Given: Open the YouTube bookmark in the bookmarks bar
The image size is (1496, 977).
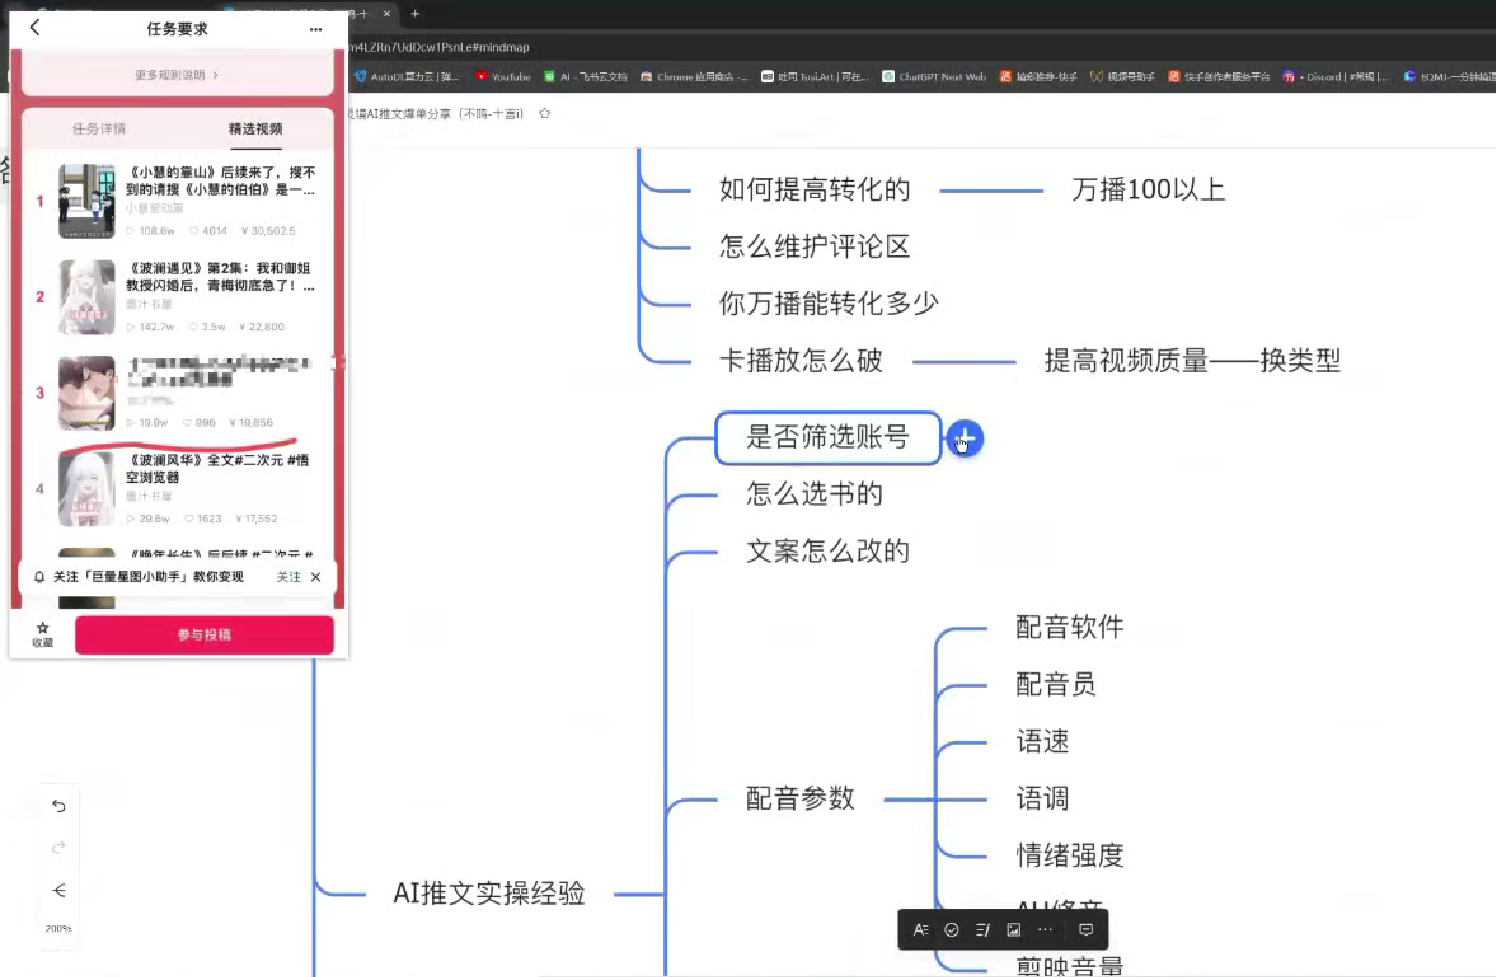Looking at the screenshot, I should click(x=503, y=76).
